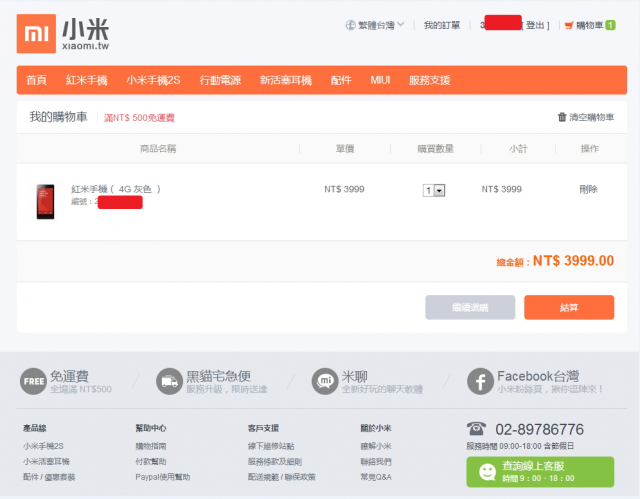Viewport: 640px width, 499px height.
Task: Open 紅米手機 navigation item
Action: tap(87, 80)
